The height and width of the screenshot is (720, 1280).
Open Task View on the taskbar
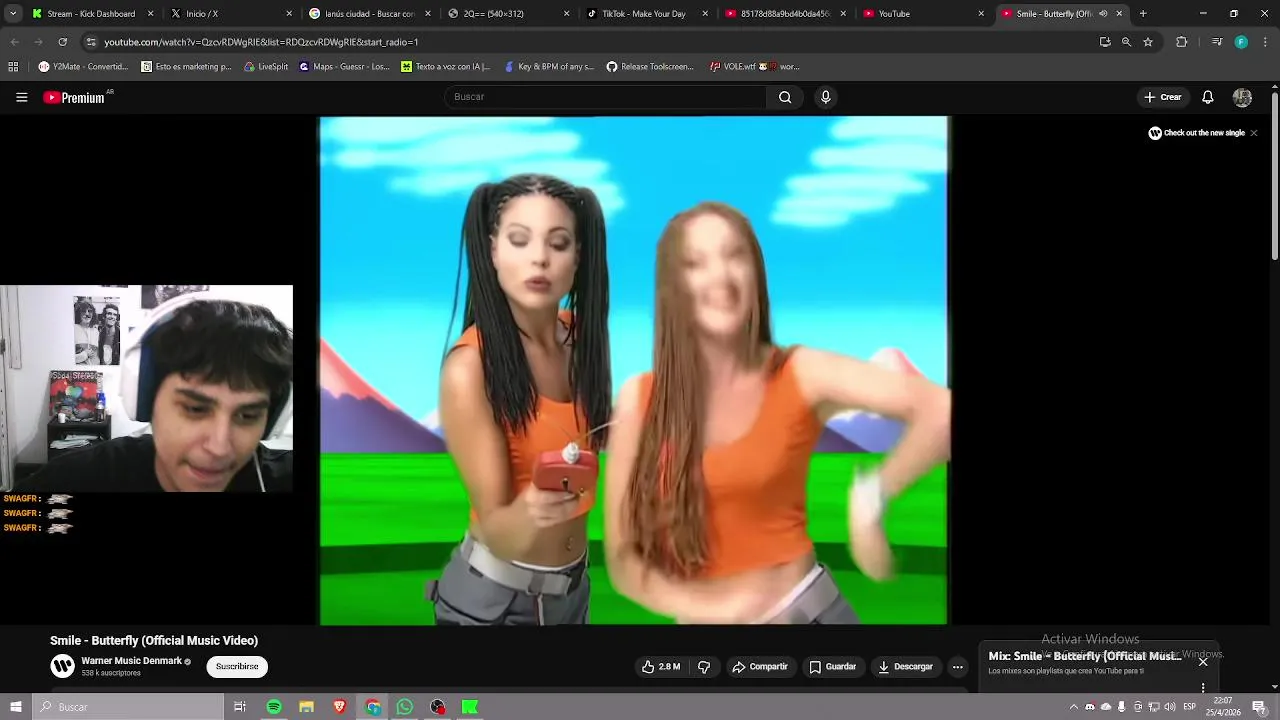click(x=240, y=707)
